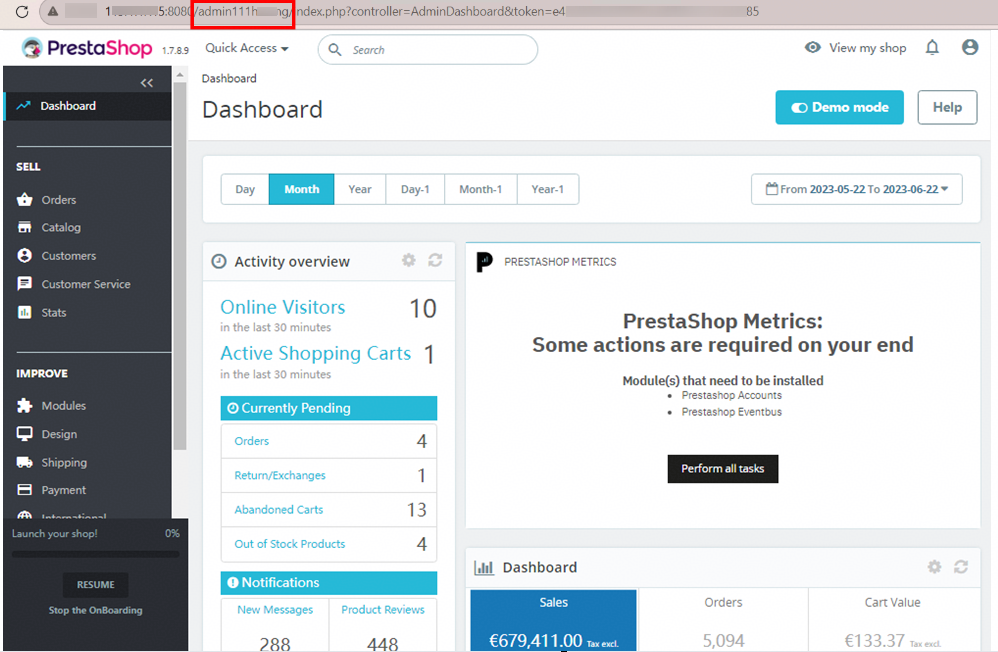Click the calendar icon in date range
The image size is (998, 652).
[x=771, y=188]
